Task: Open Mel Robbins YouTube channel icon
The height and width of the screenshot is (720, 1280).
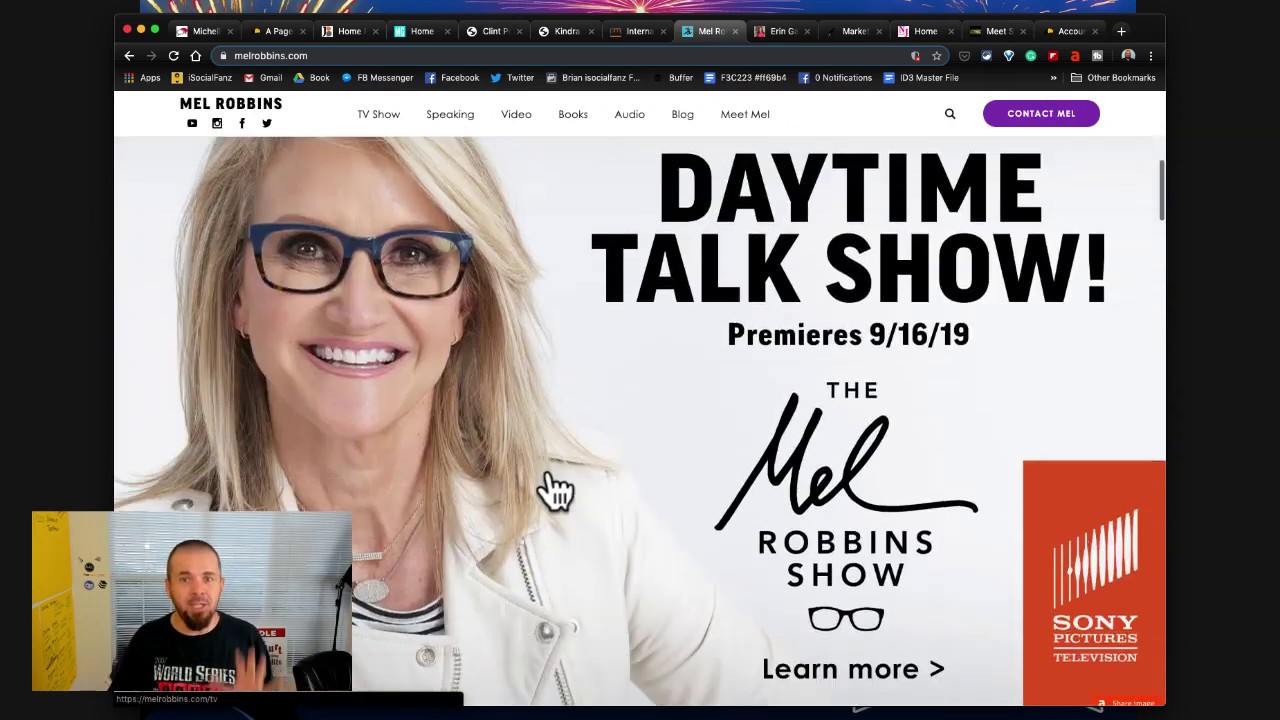Action: coord(192,123)
